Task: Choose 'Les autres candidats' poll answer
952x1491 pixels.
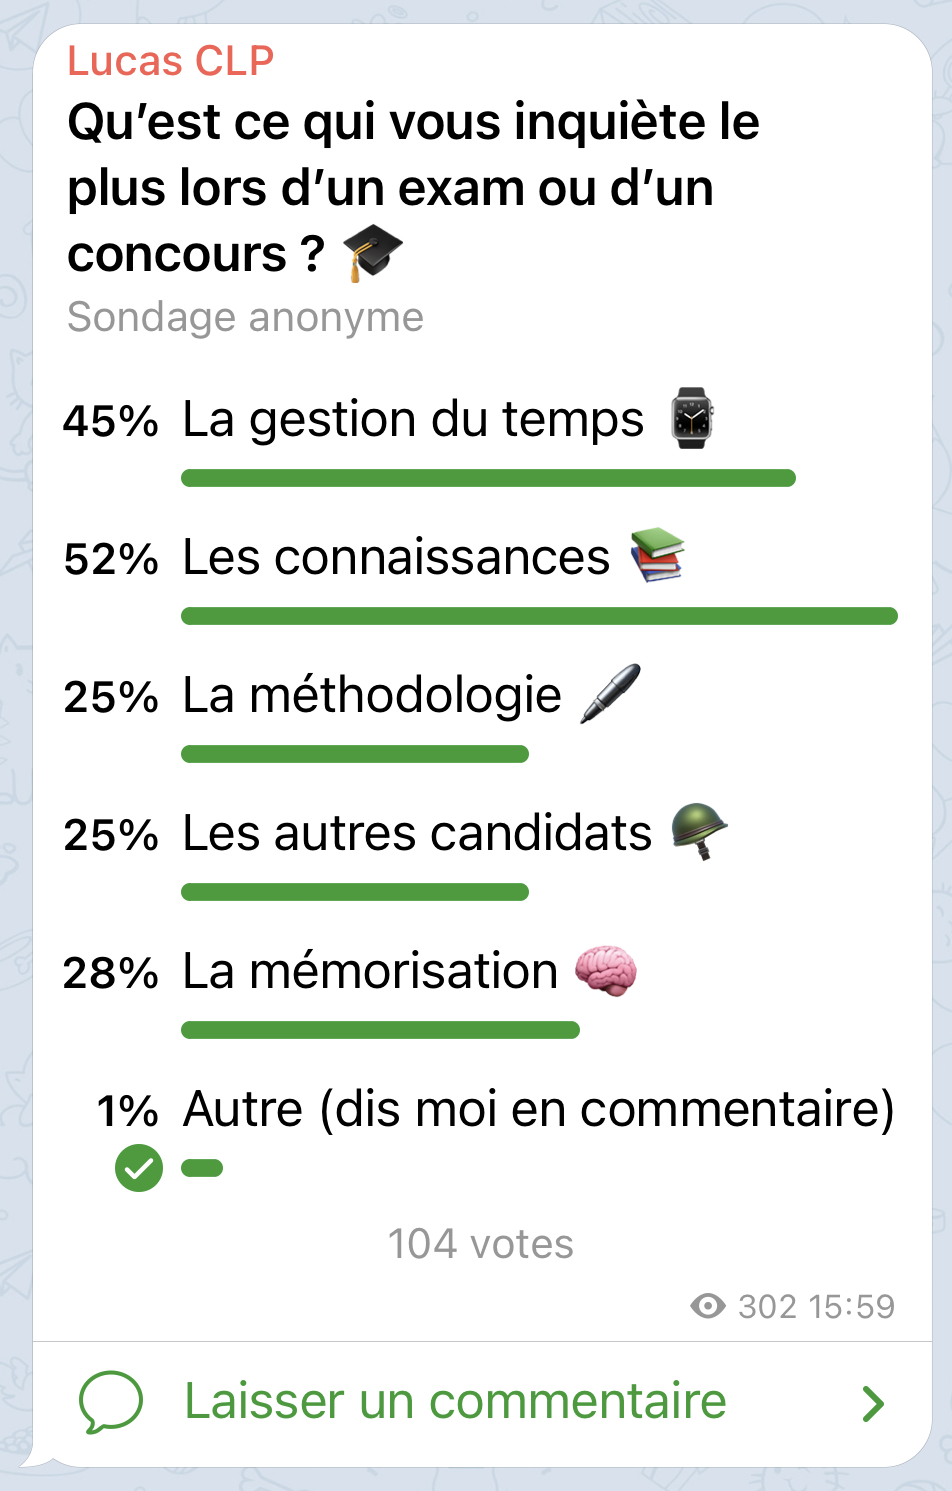Action: point(417,834)
